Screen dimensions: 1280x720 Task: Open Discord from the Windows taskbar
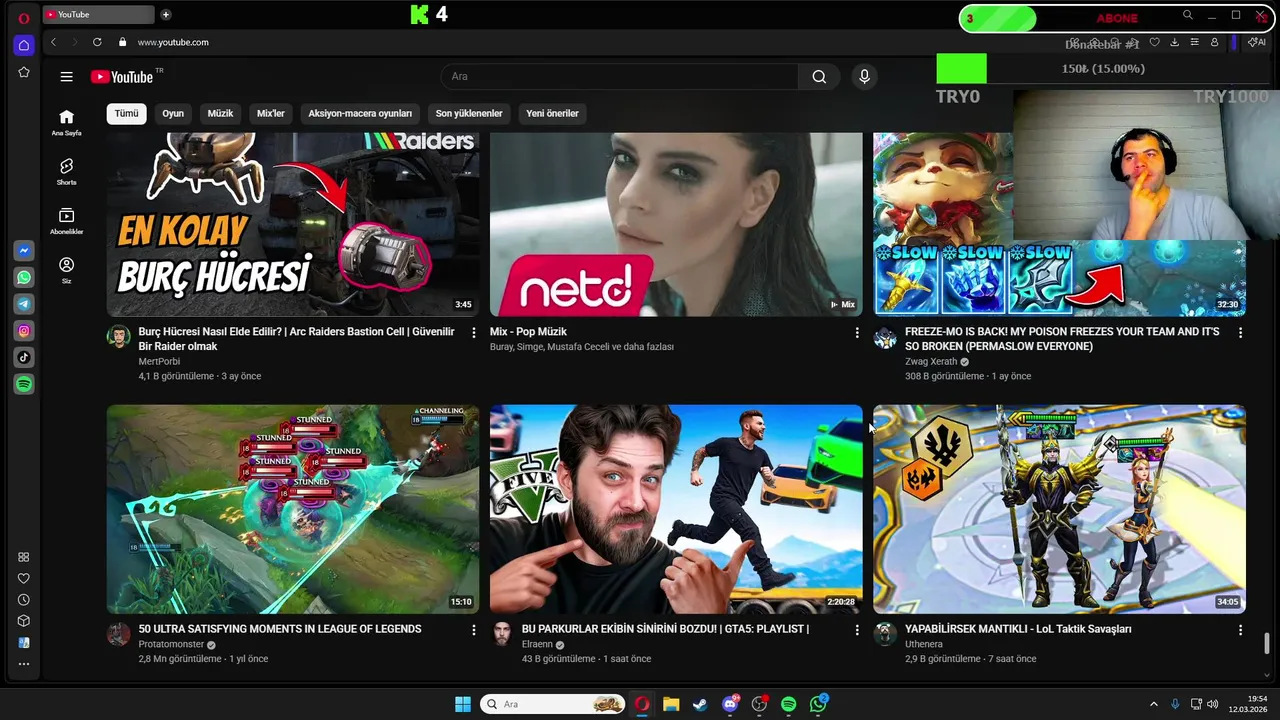pos(730,704)
